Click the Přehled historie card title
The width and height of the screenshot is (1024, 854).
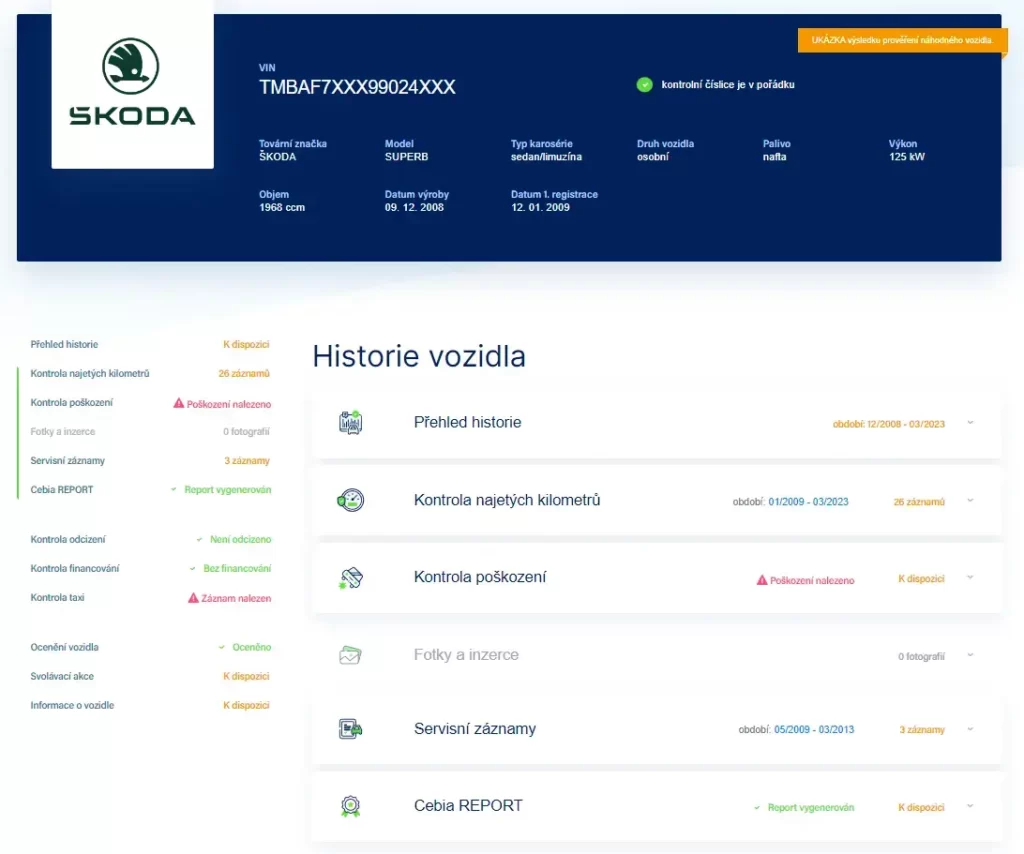click(x=468, y=422)
